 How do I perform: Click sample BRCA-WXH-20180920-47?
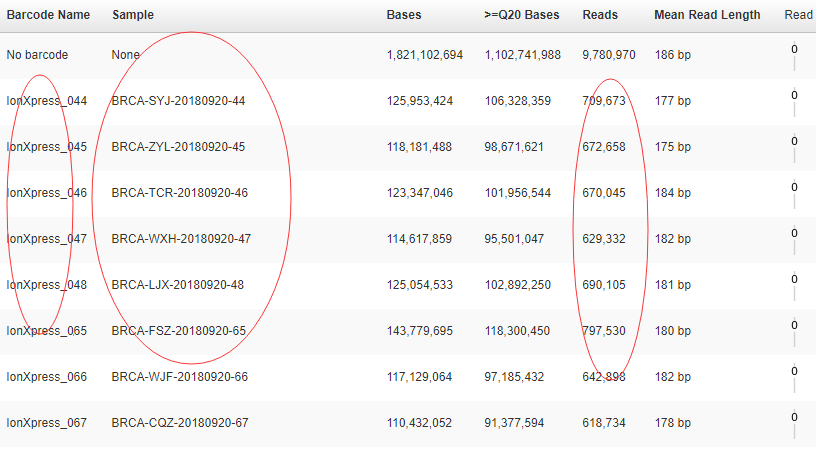pyautogui.click(x=181, y=239)
